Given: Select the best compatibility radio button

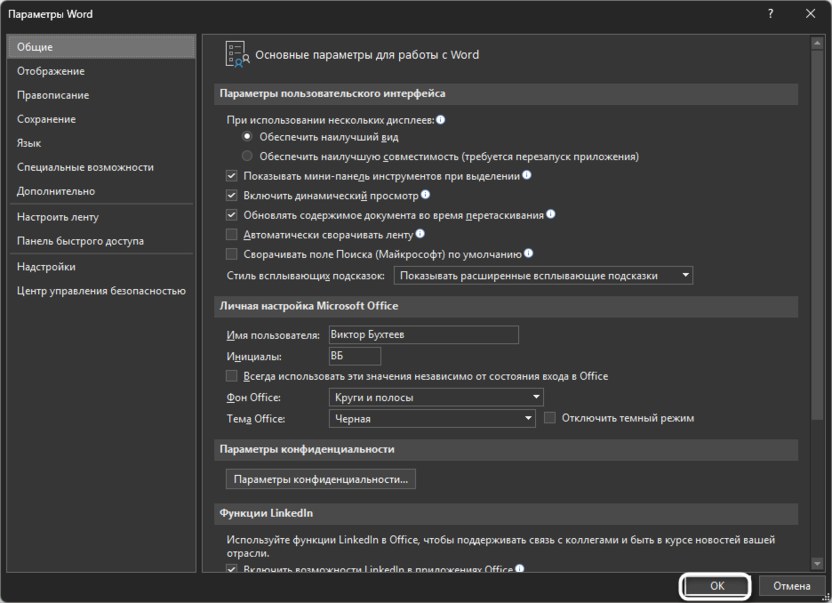Looking at the screenshot, I should [246, 157].
